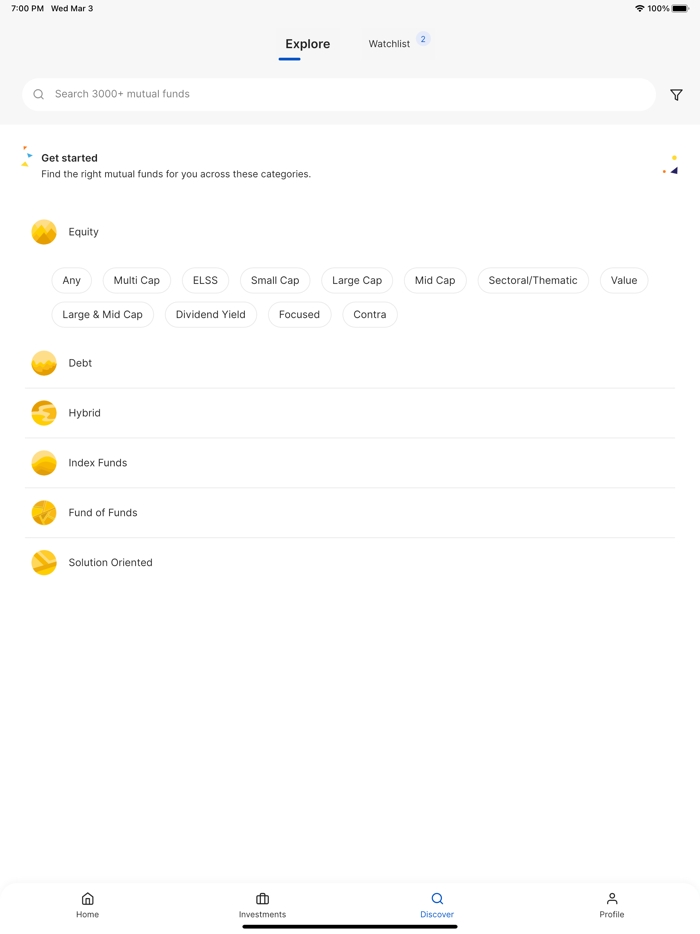Viewport: 700px width, 934px height.
Task: Click the Debt category coin icon
Action: point(44,363)
